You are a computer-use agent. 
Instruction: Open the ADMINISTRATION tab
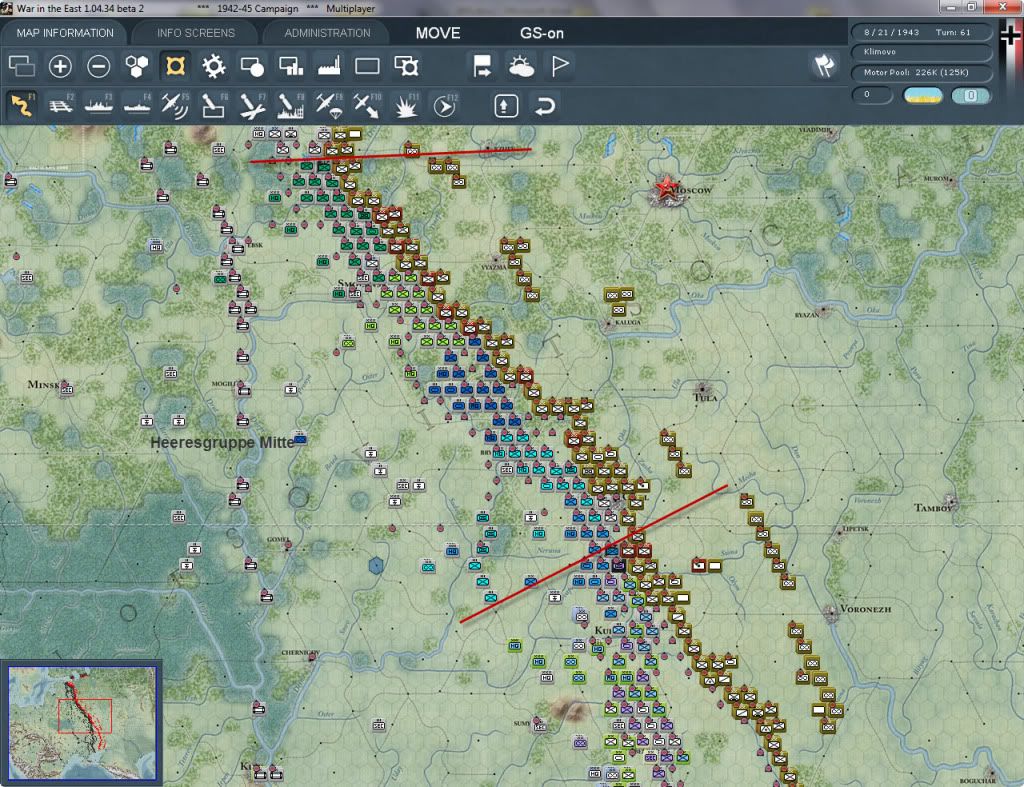point(327,33)
